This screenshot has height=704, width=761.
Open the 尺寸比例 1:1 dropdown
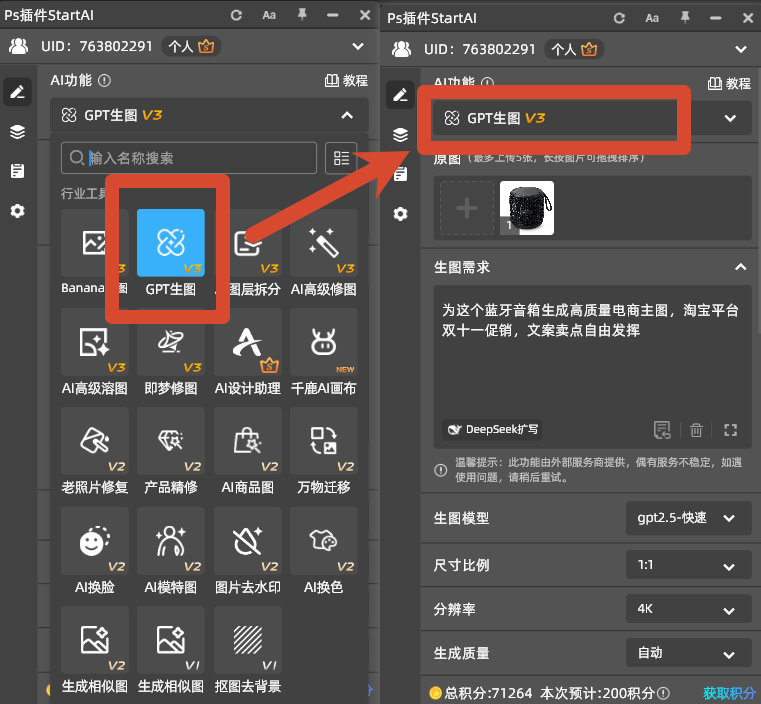pyautogui.click(x=688, y=565)
